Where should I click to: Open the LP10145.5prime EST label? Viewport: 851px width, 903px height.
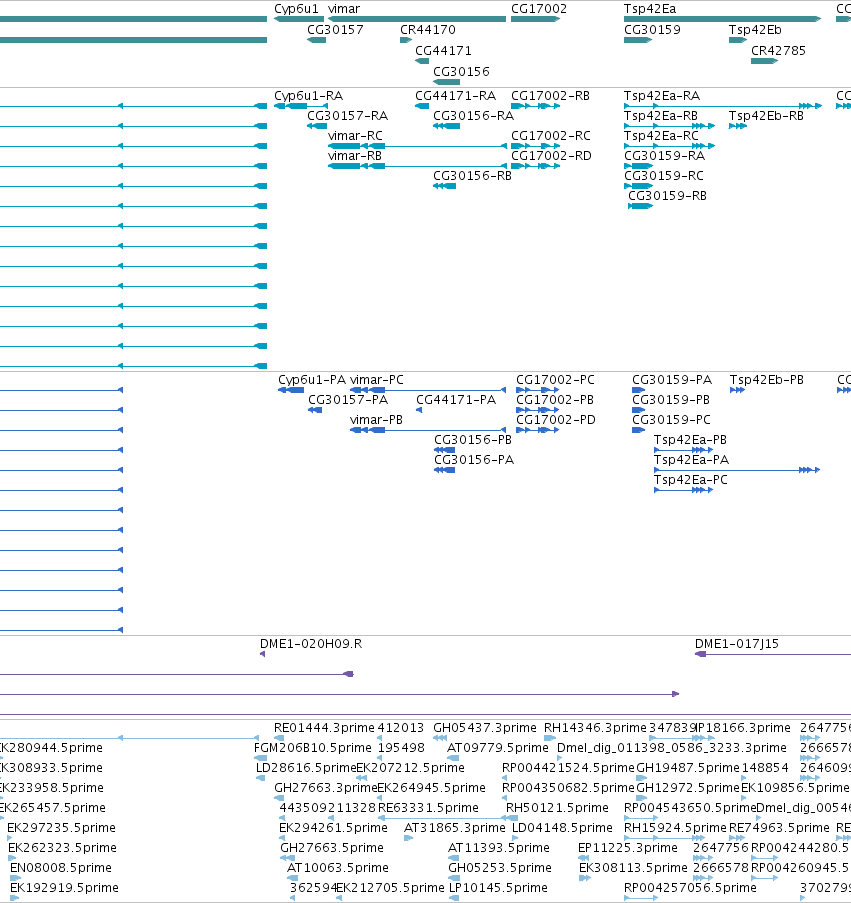pyautogui.click(x=499, y=888)
